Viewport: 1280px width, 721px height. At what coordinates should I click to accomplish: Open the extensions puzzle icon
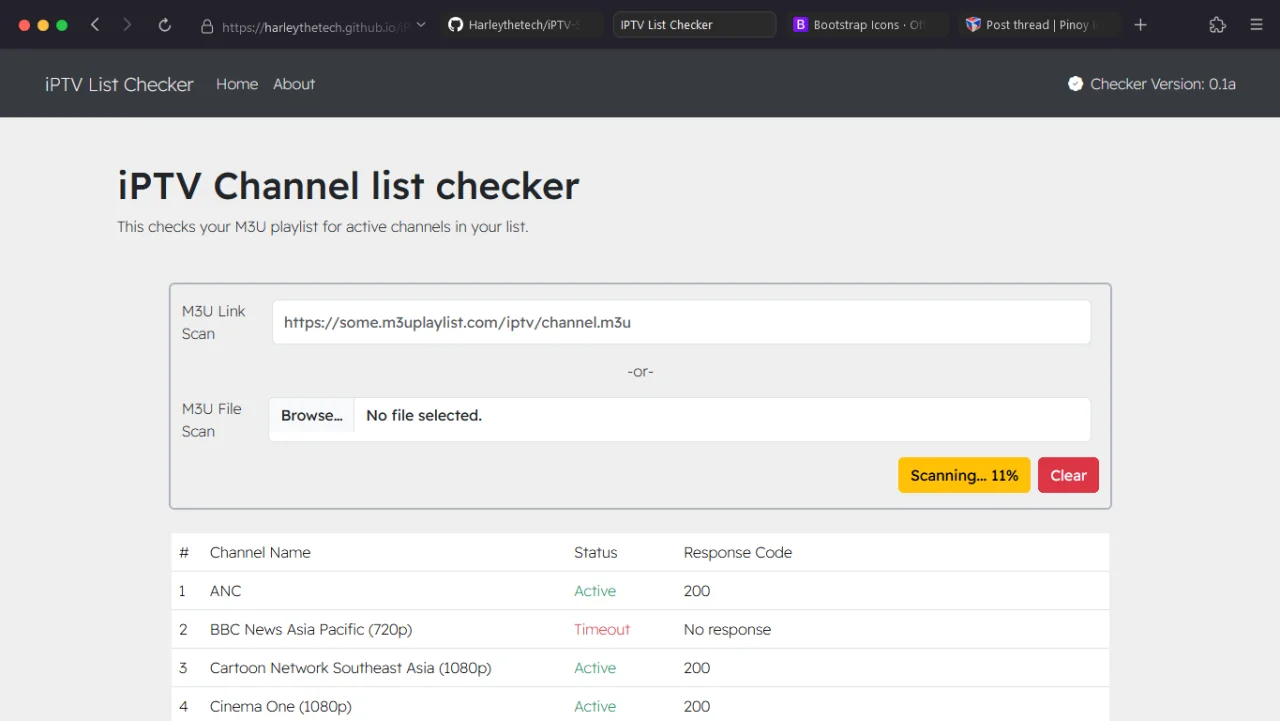[1217, 25]
